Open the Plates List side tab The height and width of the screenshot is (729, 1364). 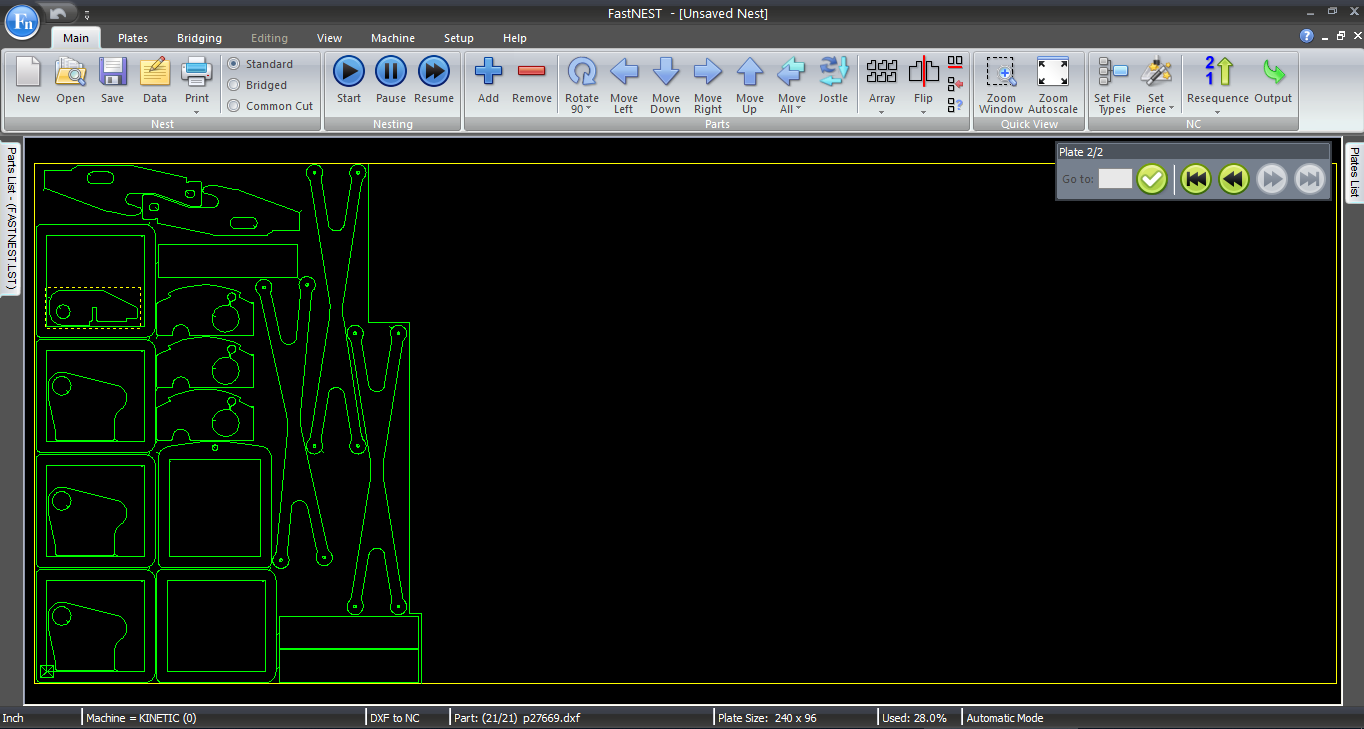click(1354, 172)
